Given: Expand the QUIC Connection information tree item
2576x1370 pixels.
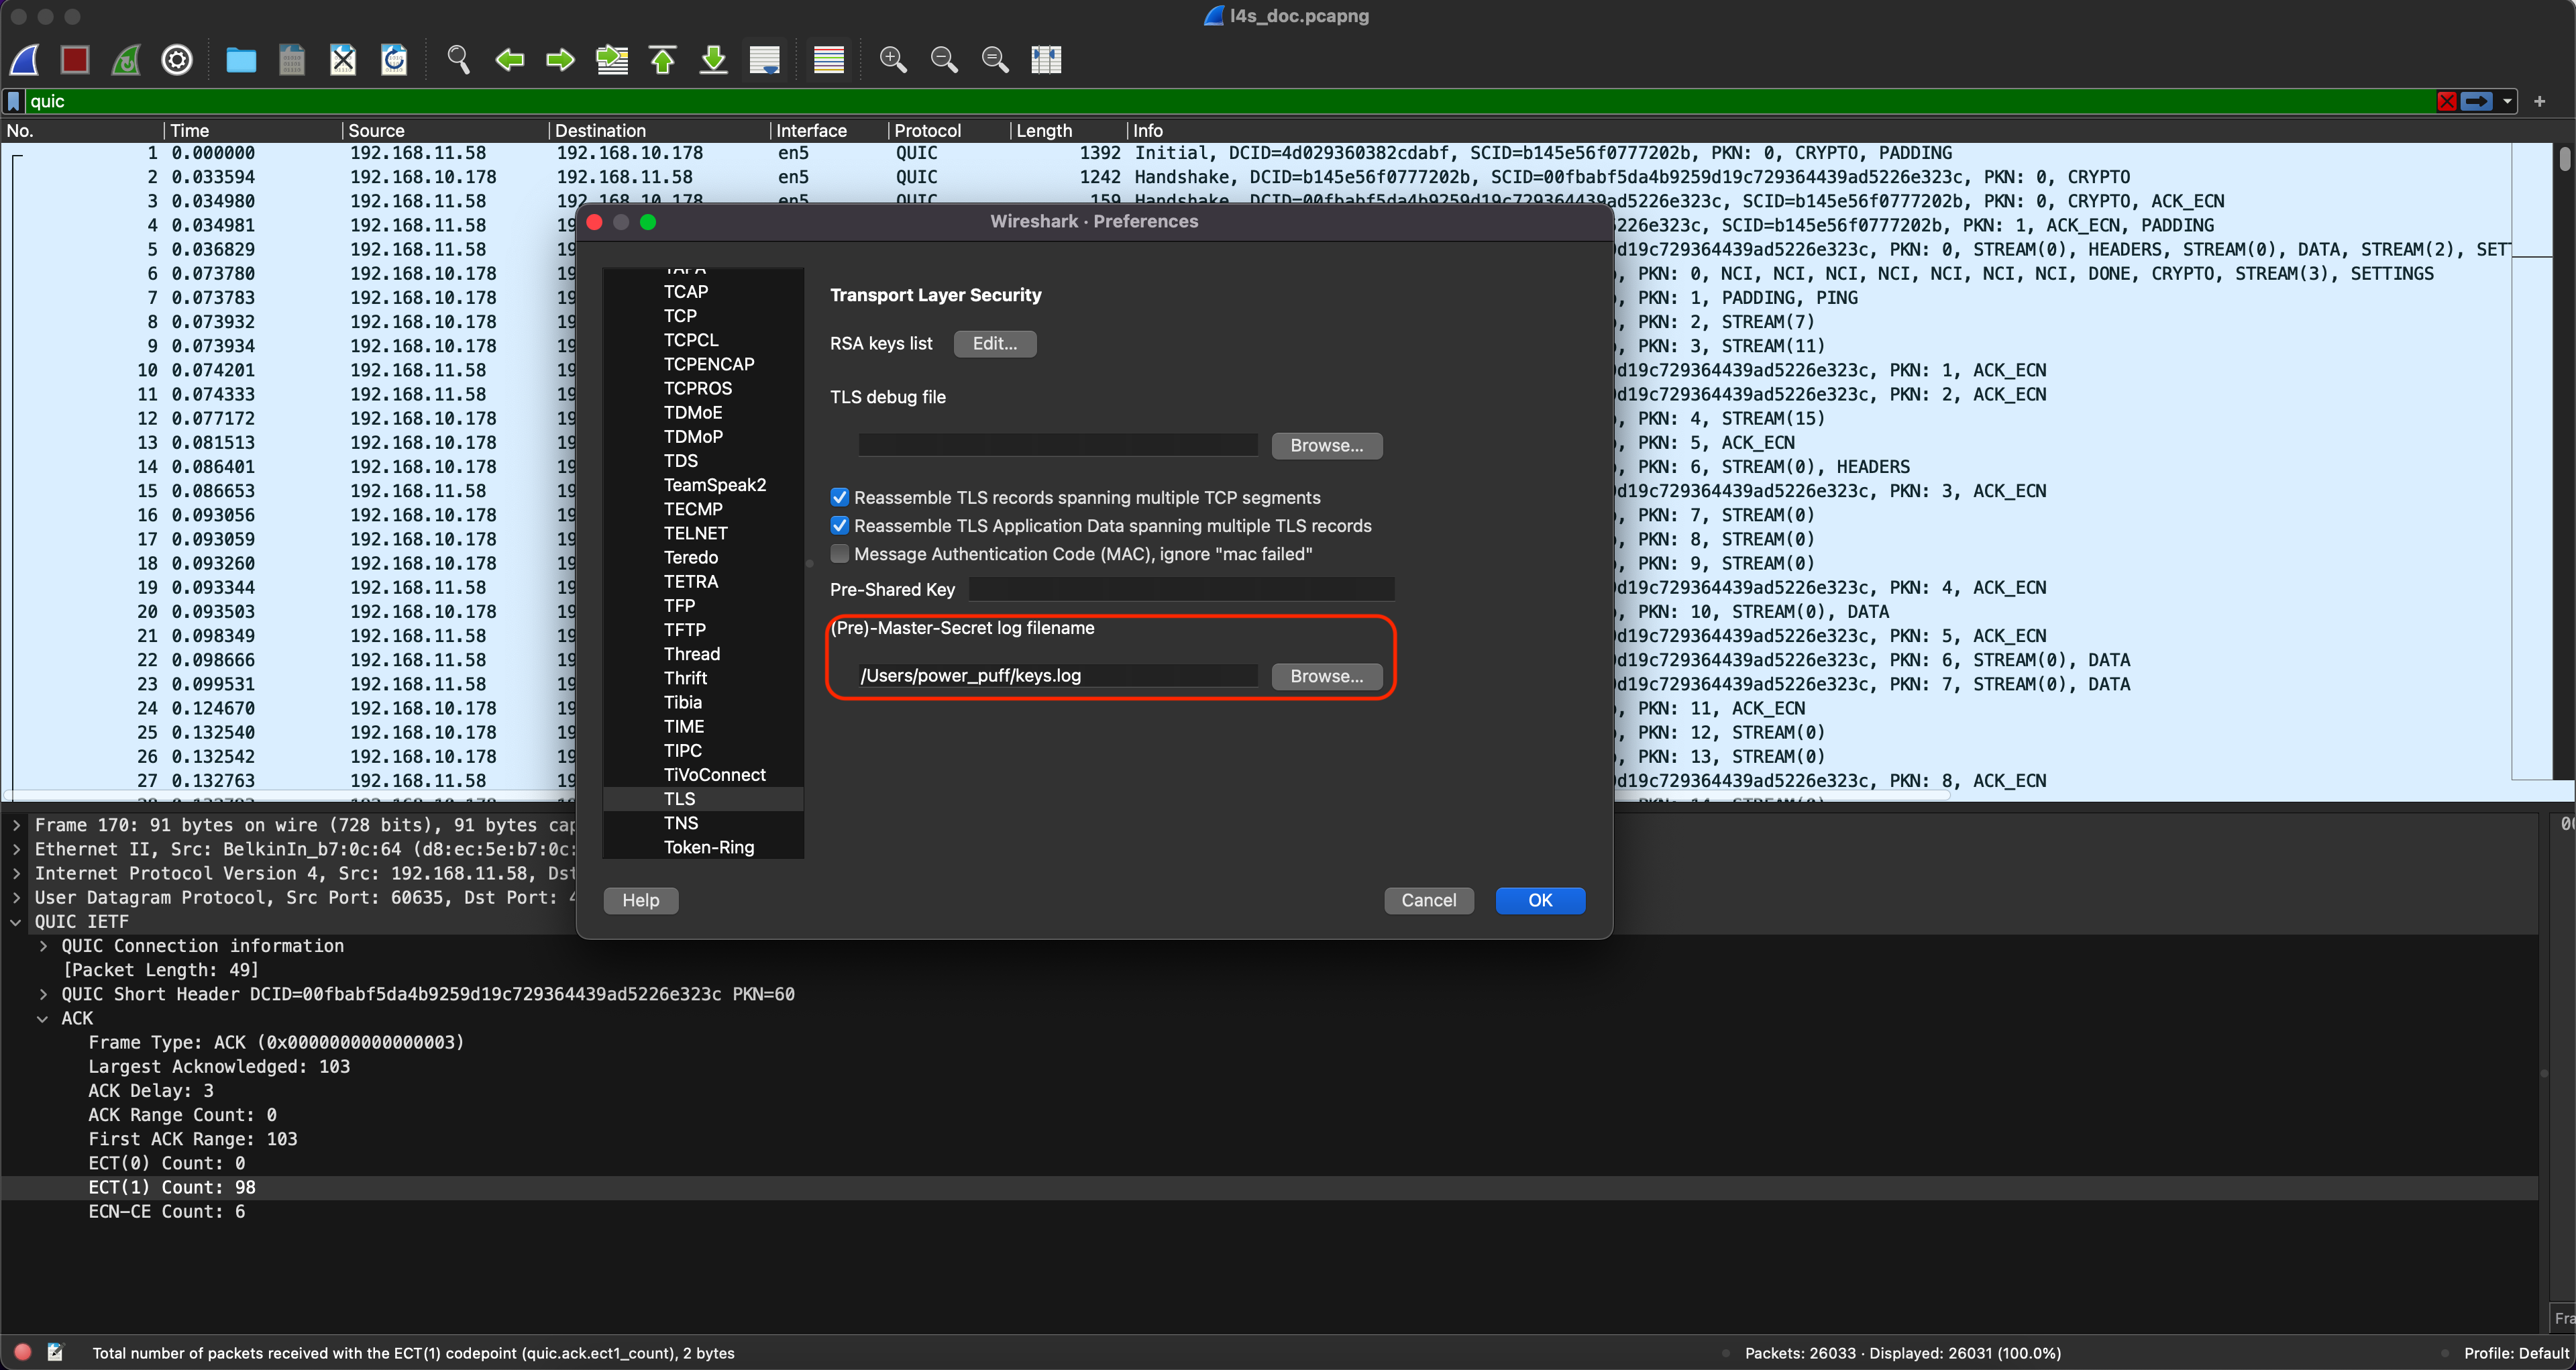Looking at the screenshot, I should tap(42, 945).
